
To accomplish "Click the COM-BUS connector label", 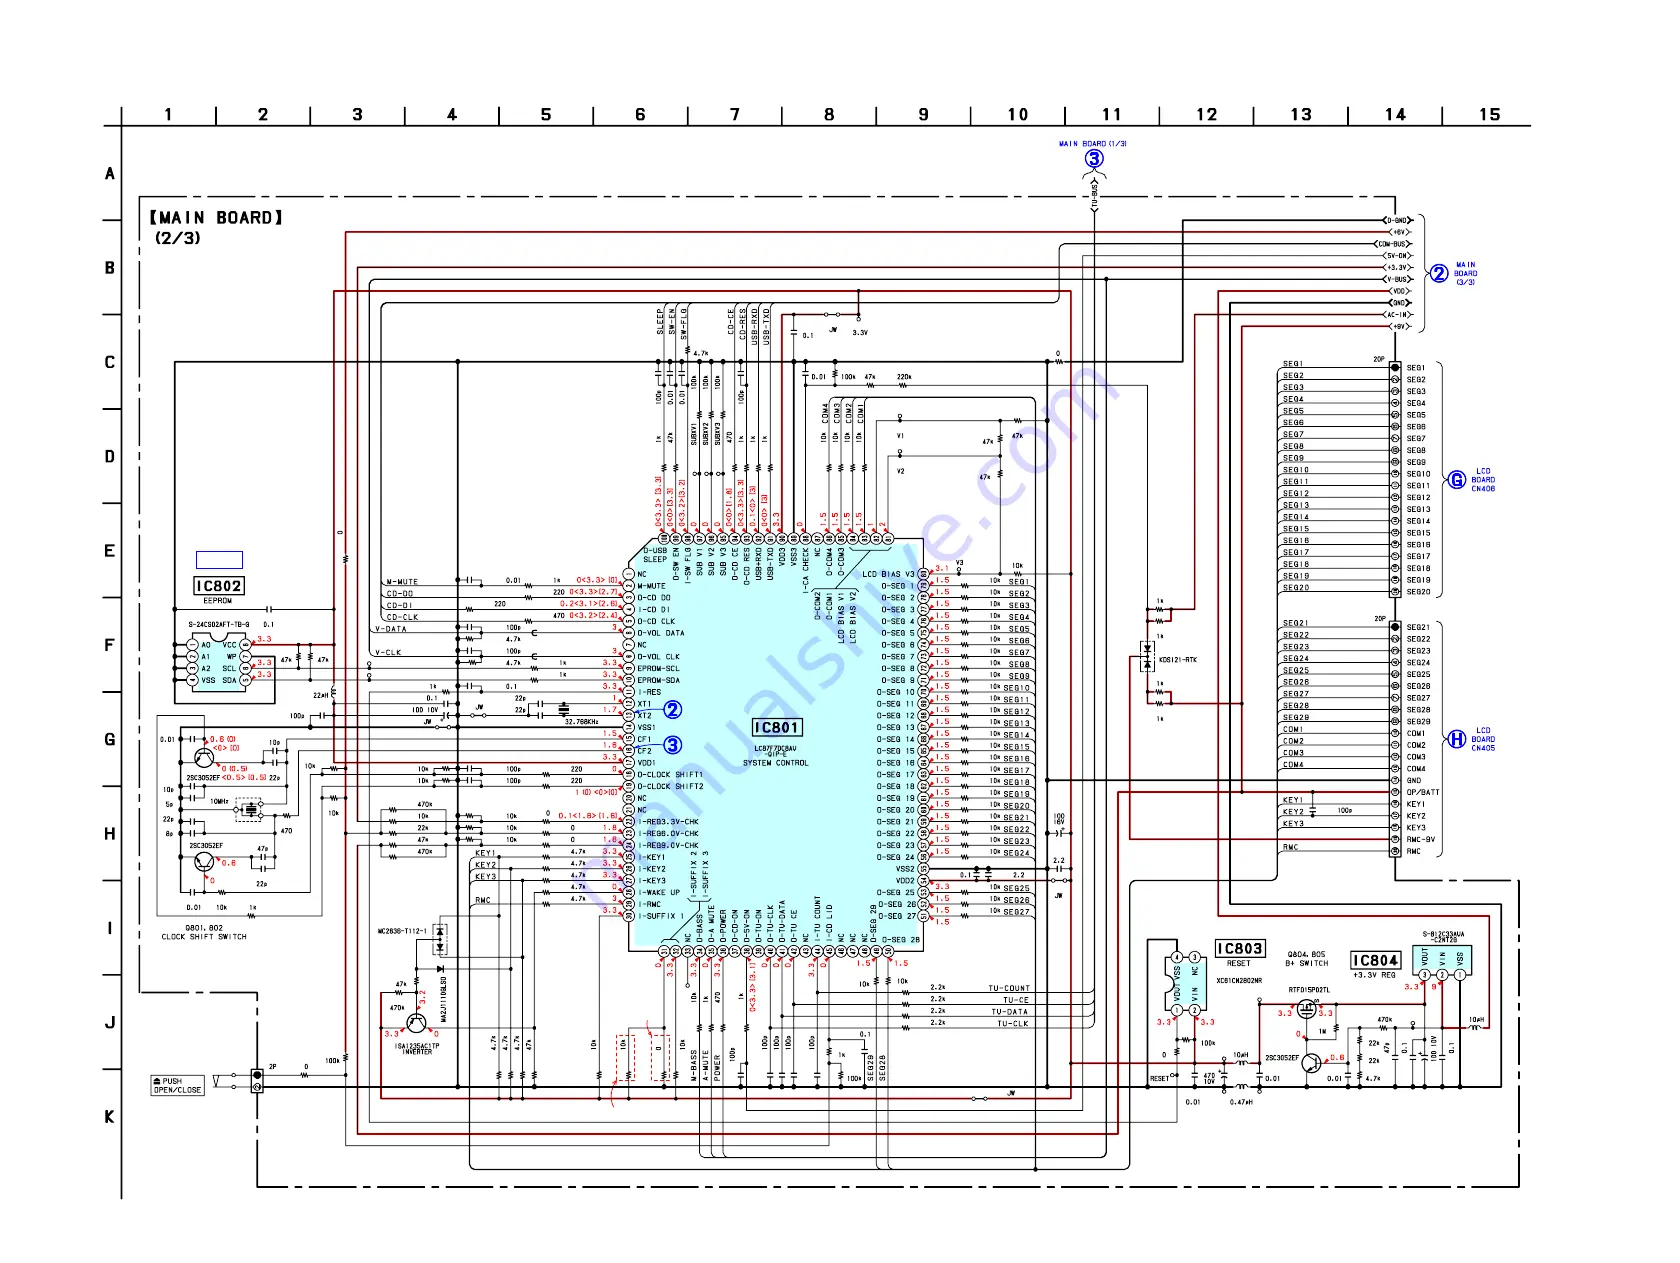I will click(x=1394, y=244).
